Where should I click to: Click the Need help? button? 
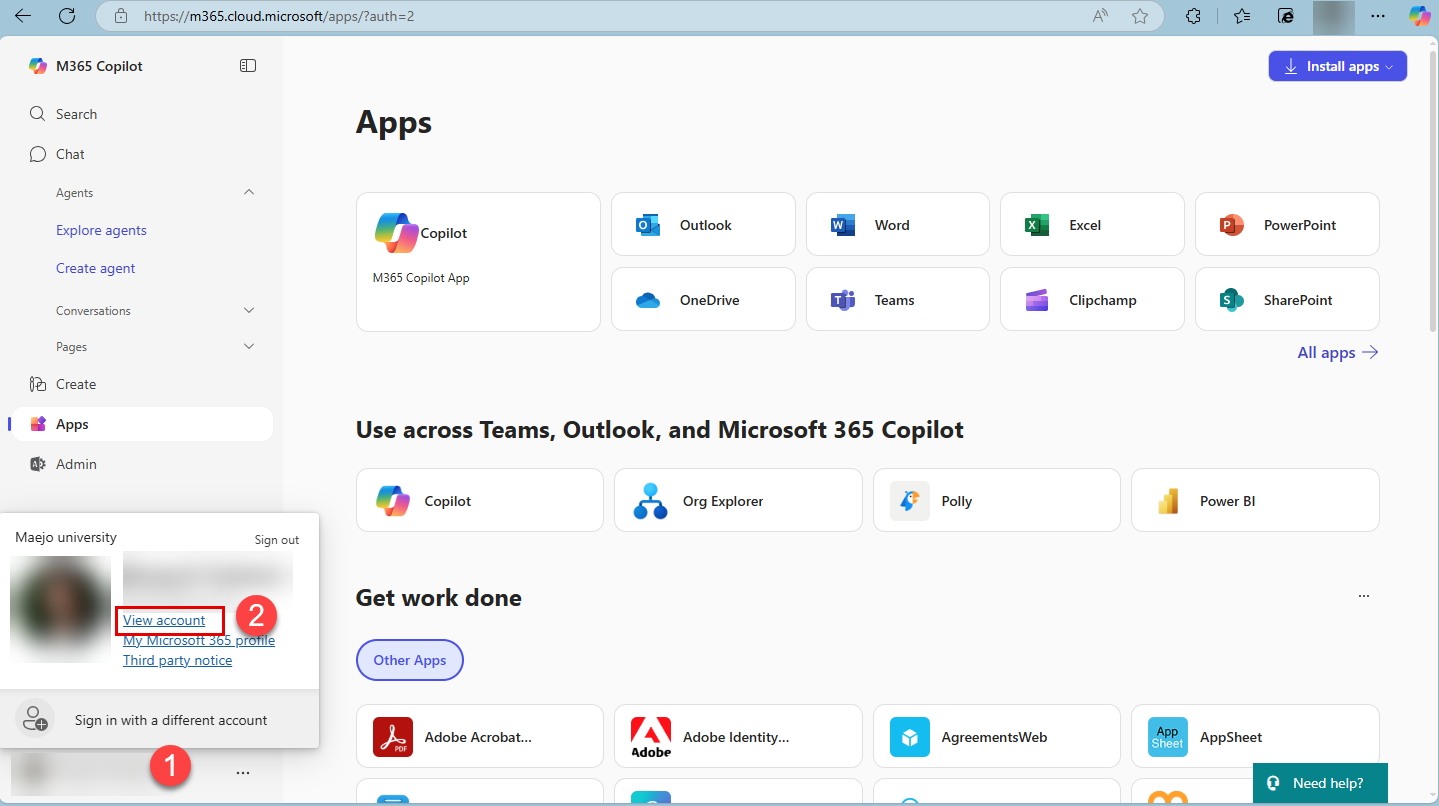pyautogui.click(x=1320, y=783)
